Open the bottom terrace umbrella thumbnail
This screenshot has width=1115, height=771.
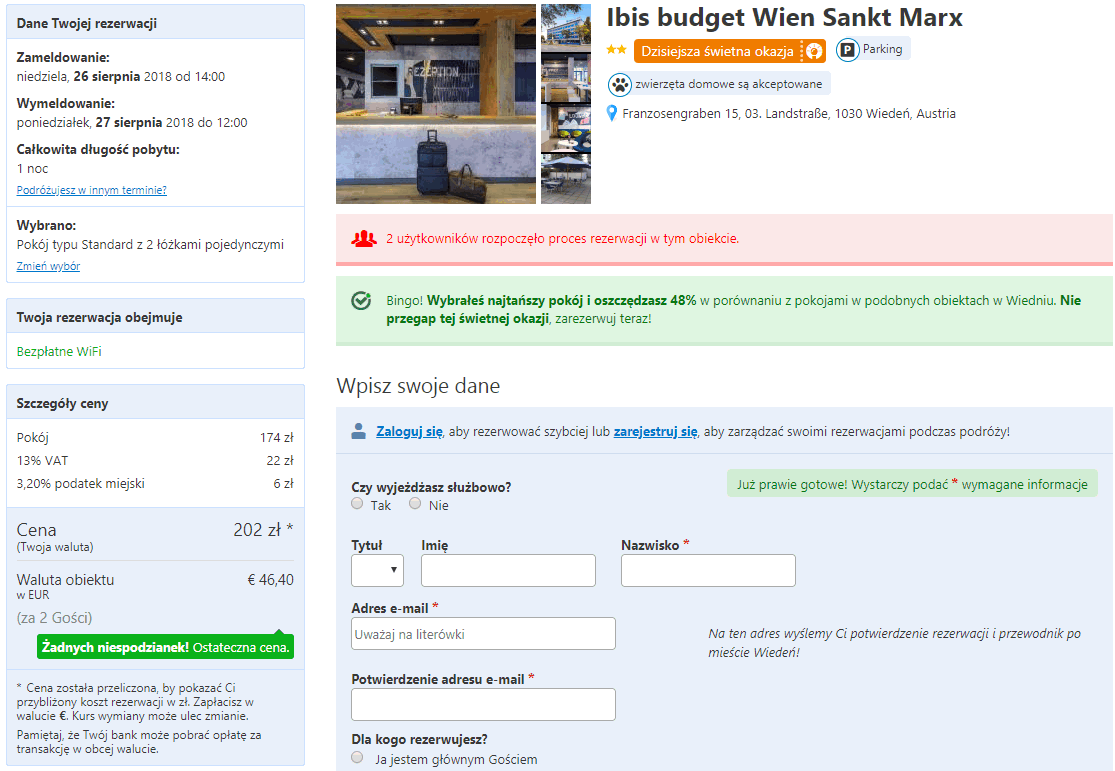566,179
